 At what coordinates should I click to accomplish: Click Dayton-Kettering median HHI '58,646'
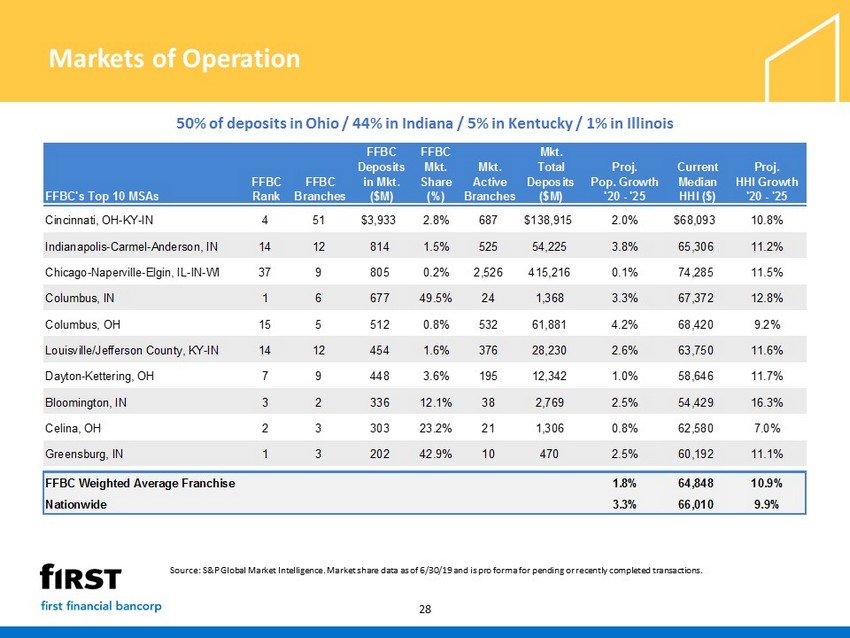[x=696, y=376]
